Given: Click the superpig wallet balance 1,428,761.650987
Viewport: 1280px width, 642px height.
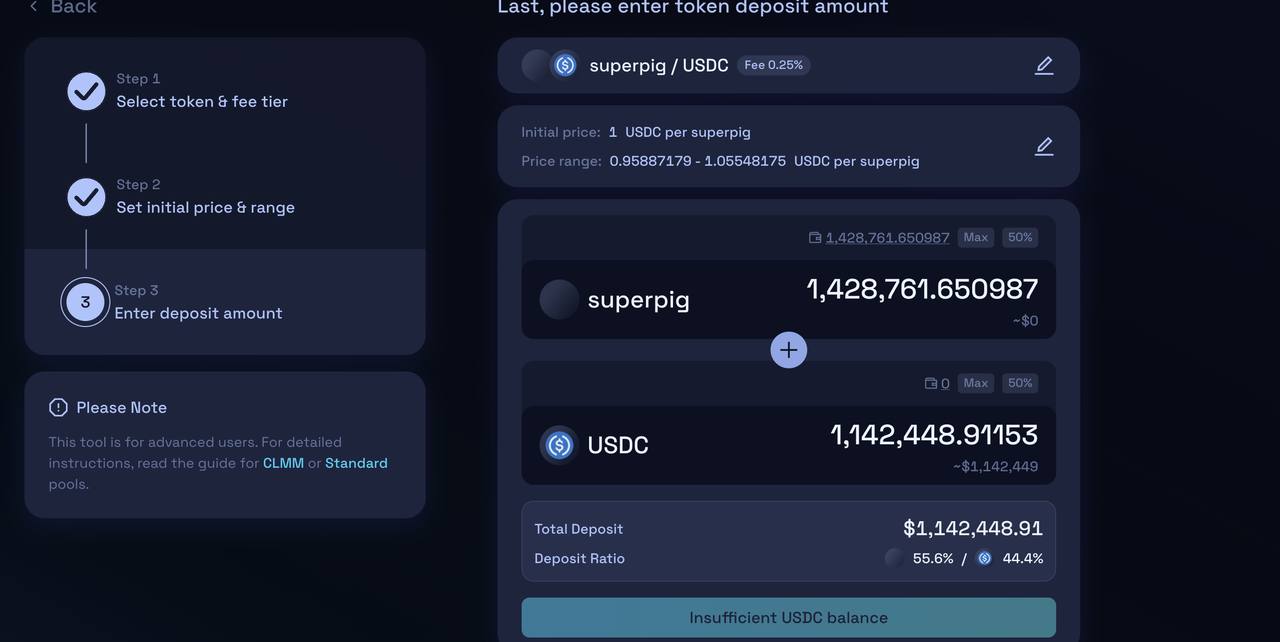Looking at the screenshot, I should pos(888,238).
